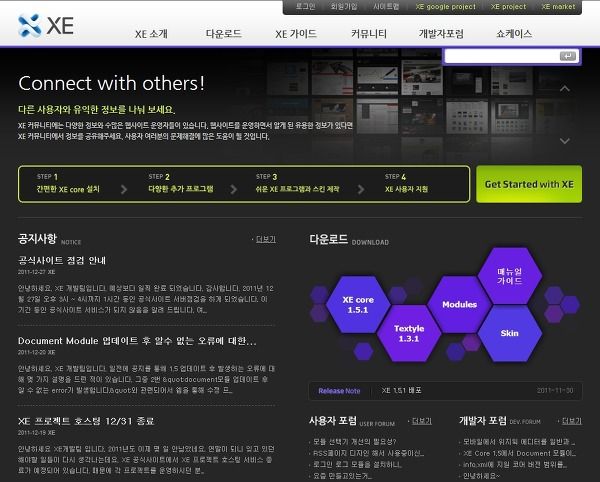600x482 pixels.
Task: Open the 개발자포럼 menu
Action: [441, 34]
